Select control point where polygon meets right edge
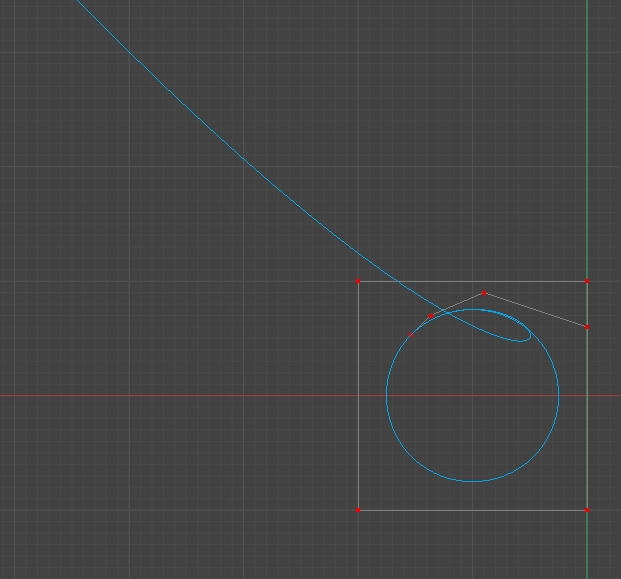 tap(587, 327)
